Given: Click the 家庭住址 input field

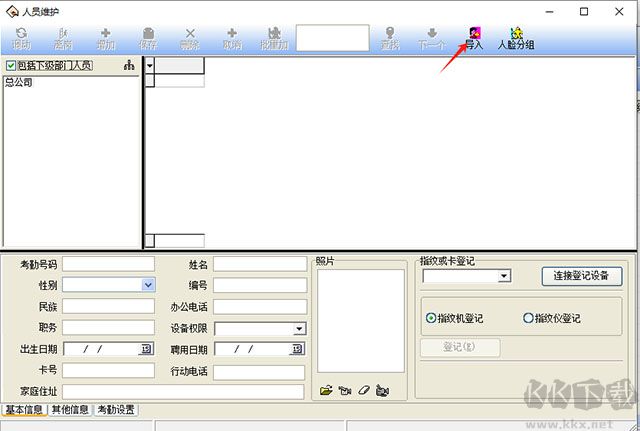Looking at the screenshot, I should click(183, 392).
